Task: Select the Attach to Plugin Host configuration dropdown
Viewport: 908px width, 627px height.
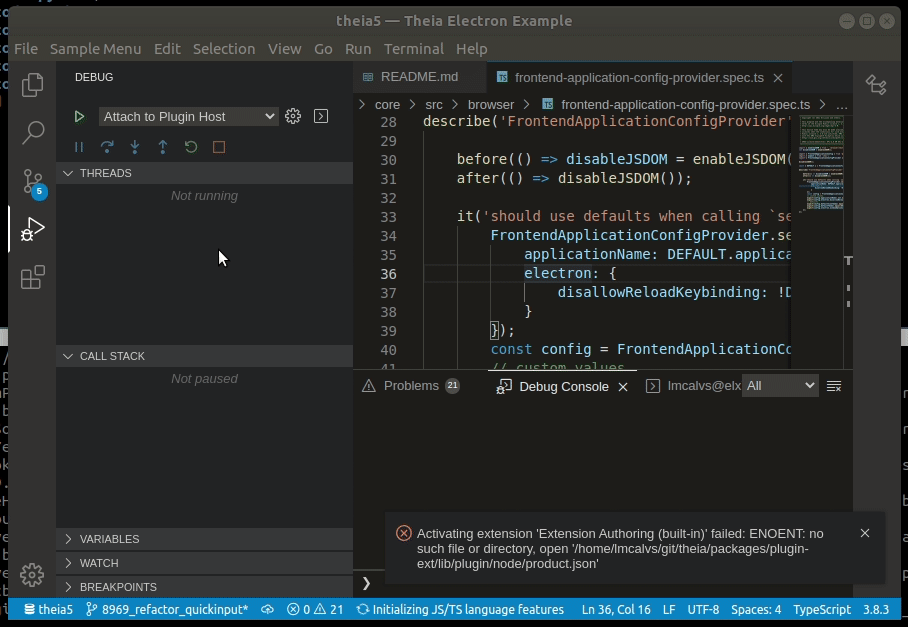Action: click(189, 117)
